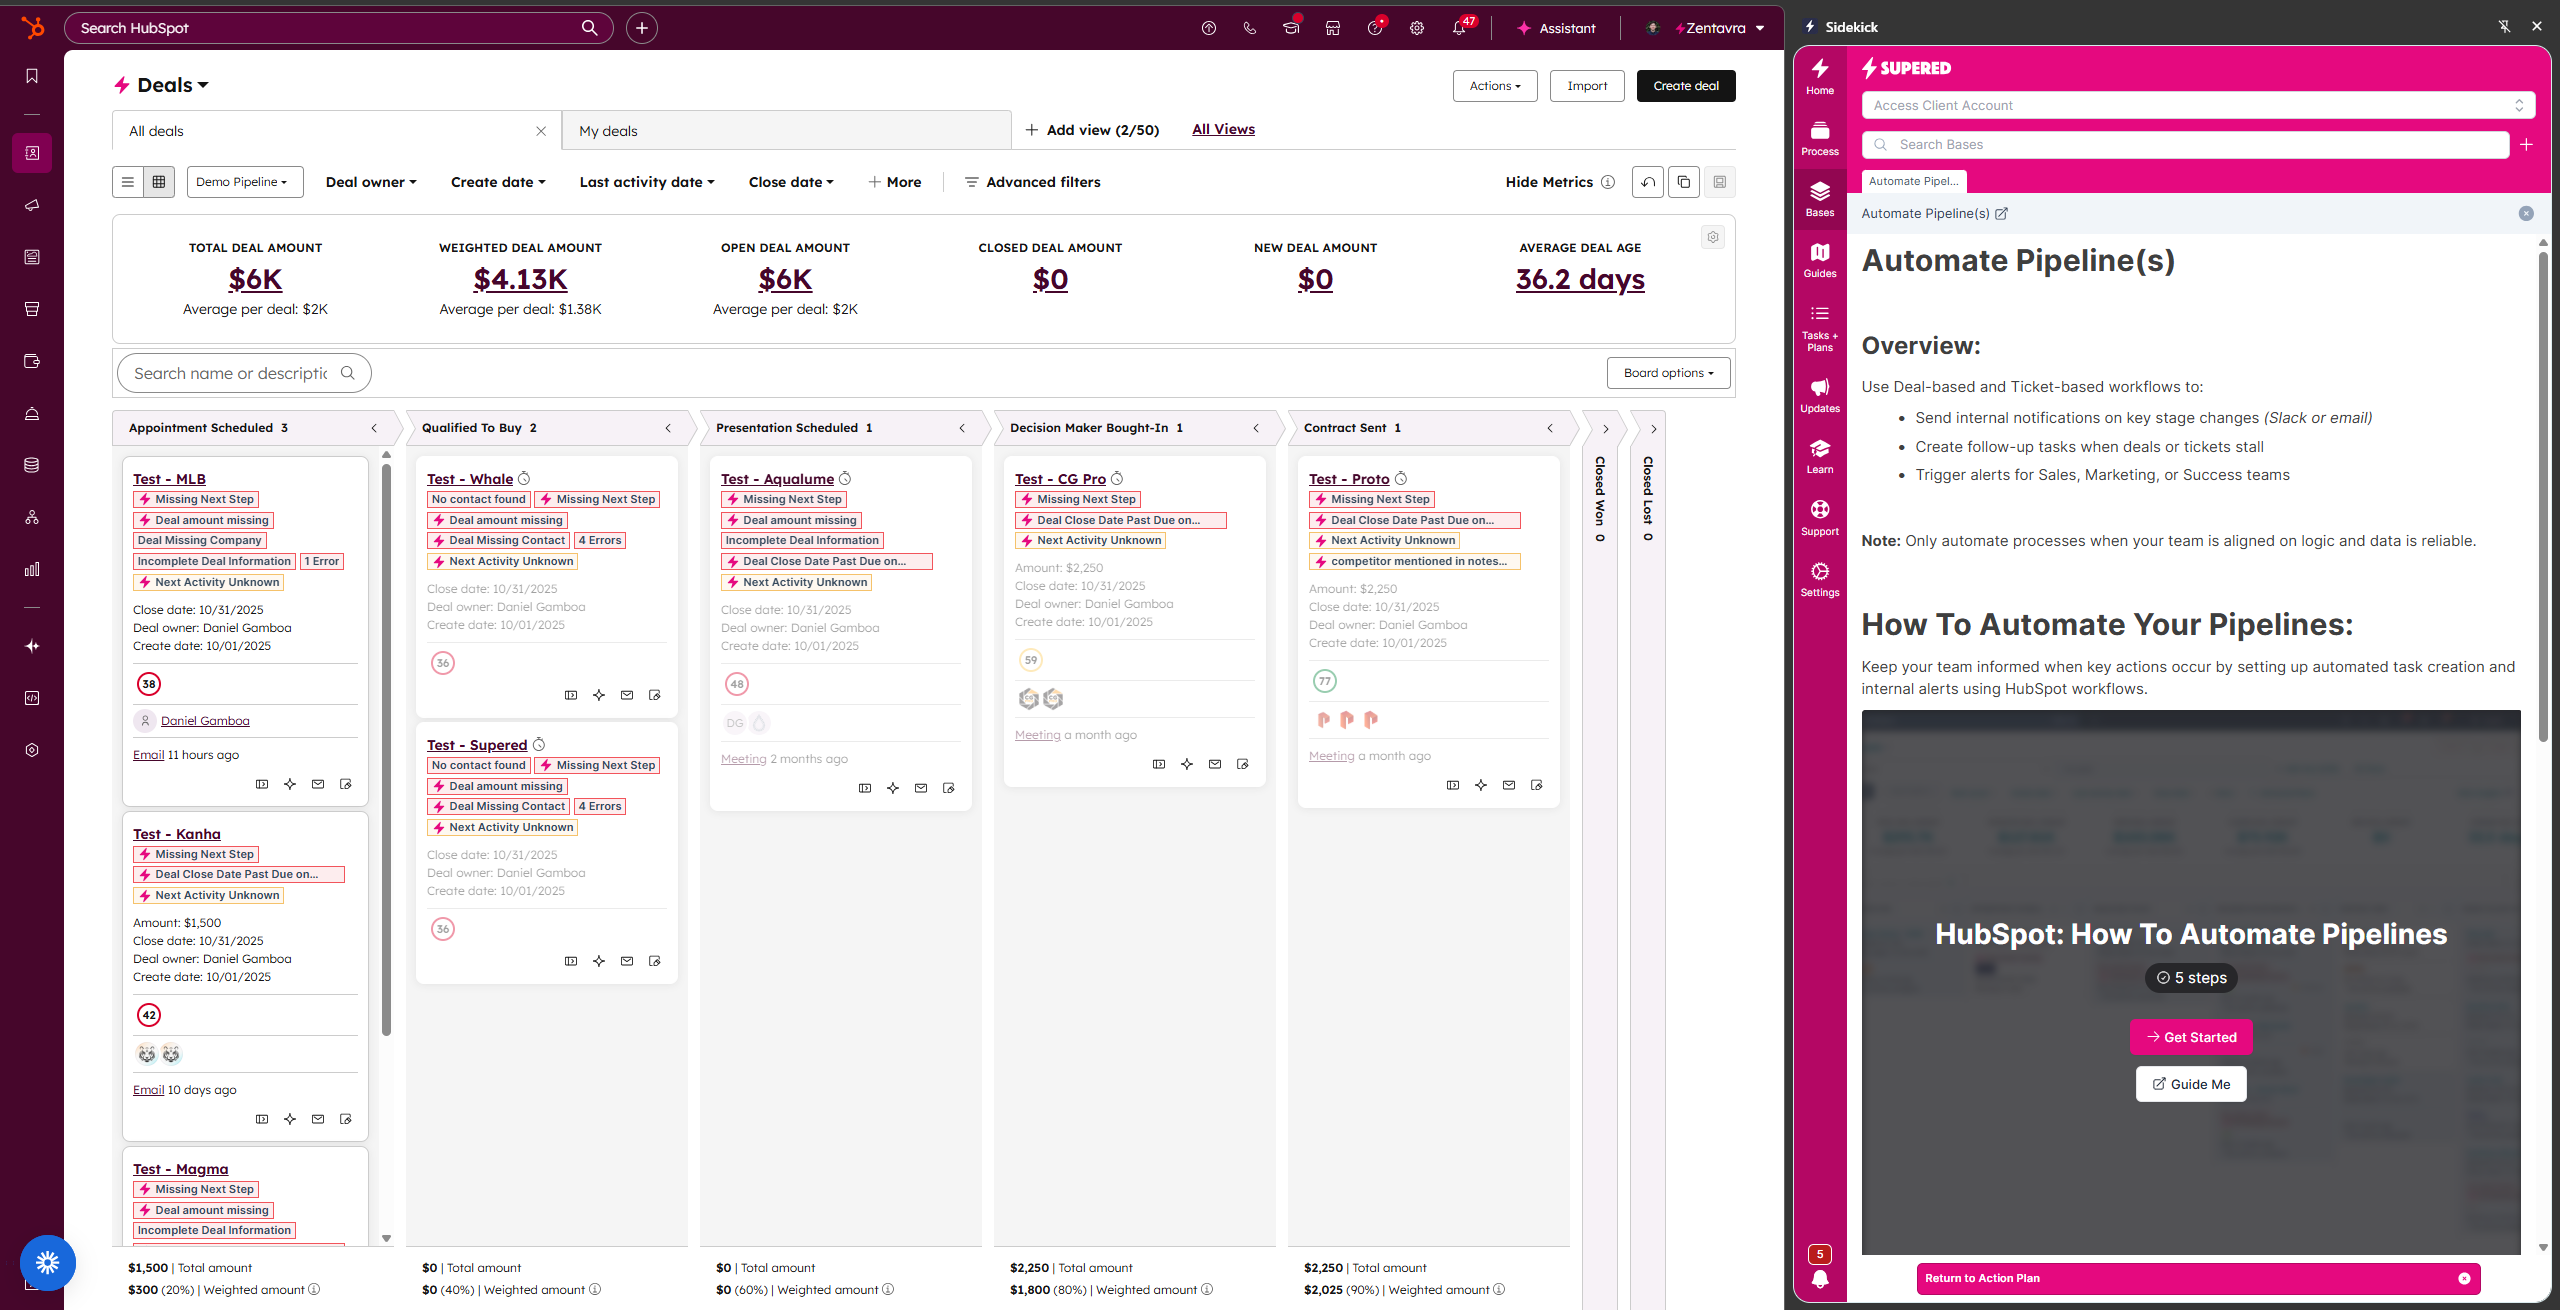Click the undo icon next to Hide Metrics
Screen dimensions: 2560x1310
click(1648, 182)
